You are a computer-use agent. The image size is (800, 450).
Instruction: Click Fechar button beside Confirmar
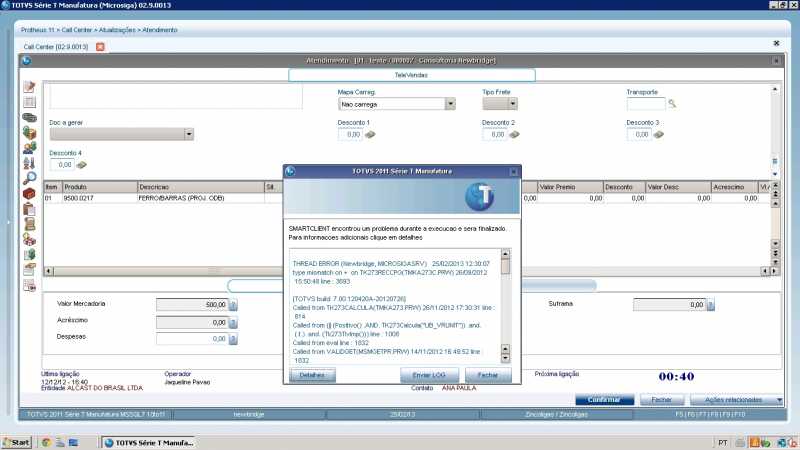[x=662, y=400]
